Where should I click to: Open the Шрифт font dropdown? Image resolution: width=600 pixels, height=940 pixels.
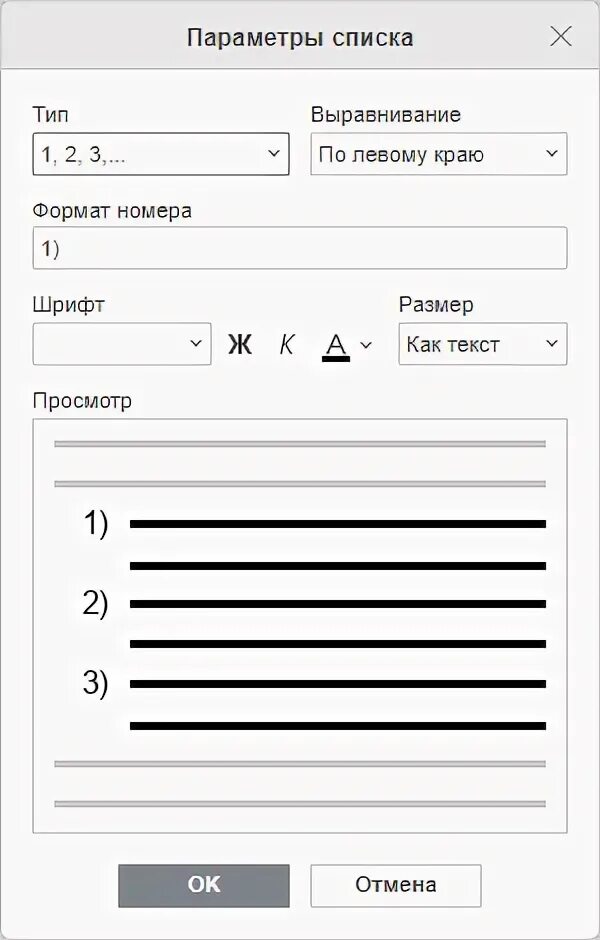pyautogui.click(x=122, y=344)
